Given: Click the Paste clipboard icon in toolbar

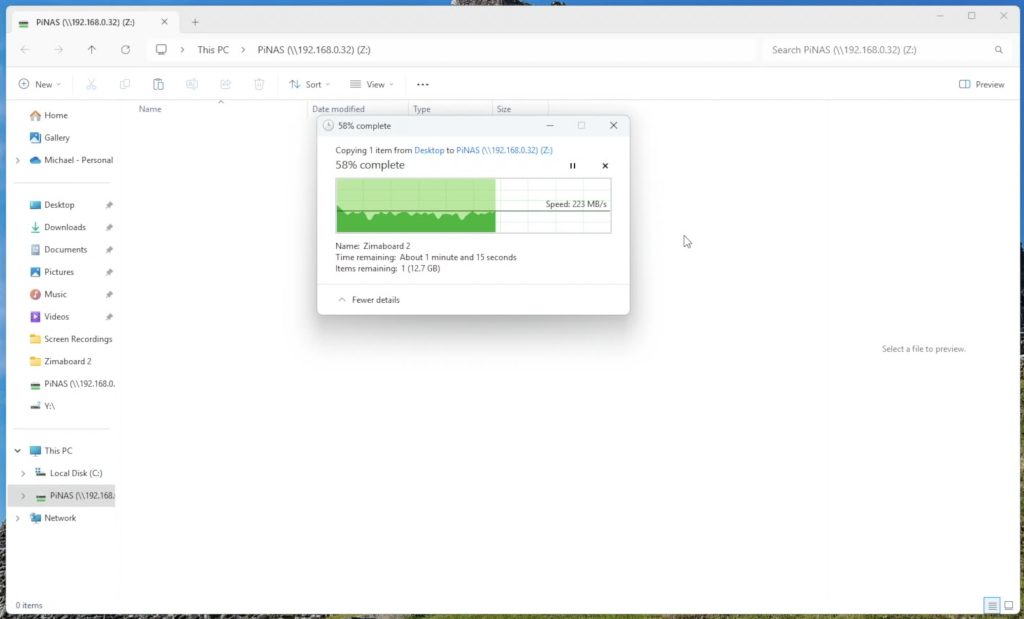Looking at the screenshot, I should 158,85.
